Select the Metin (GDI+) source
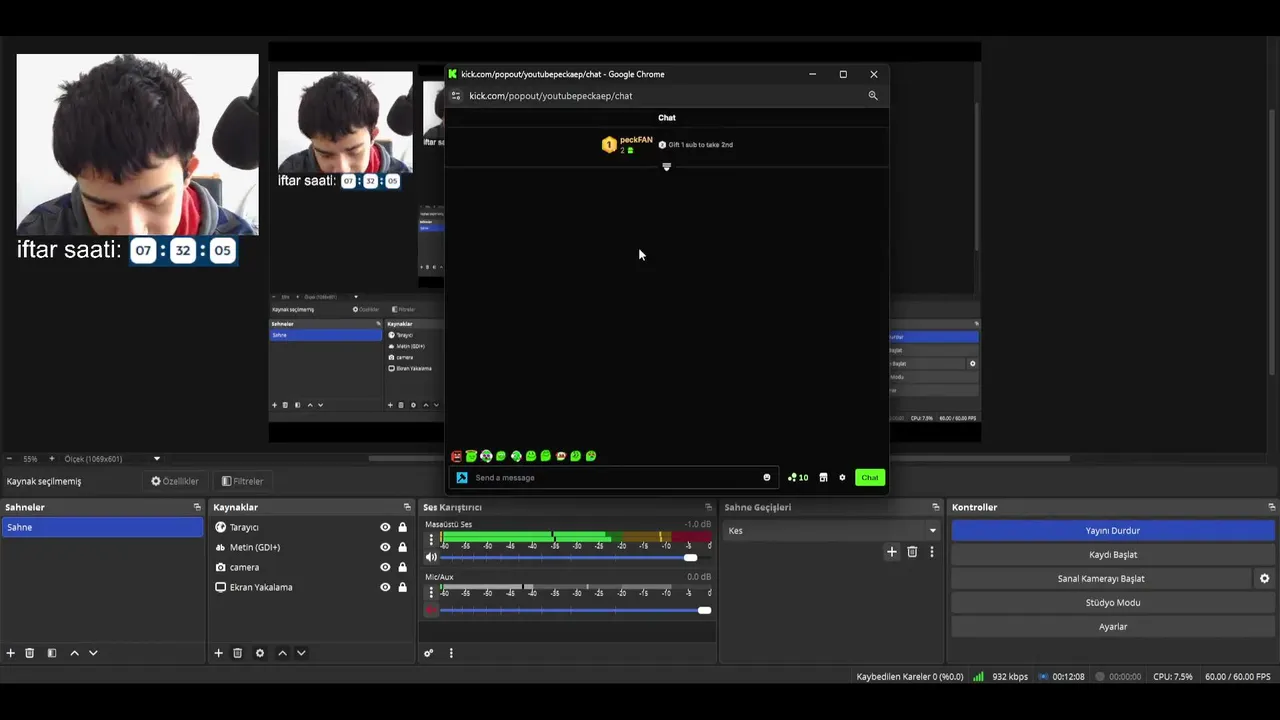This screenshot has width=1280, height=720. click(x=255, y=547)
